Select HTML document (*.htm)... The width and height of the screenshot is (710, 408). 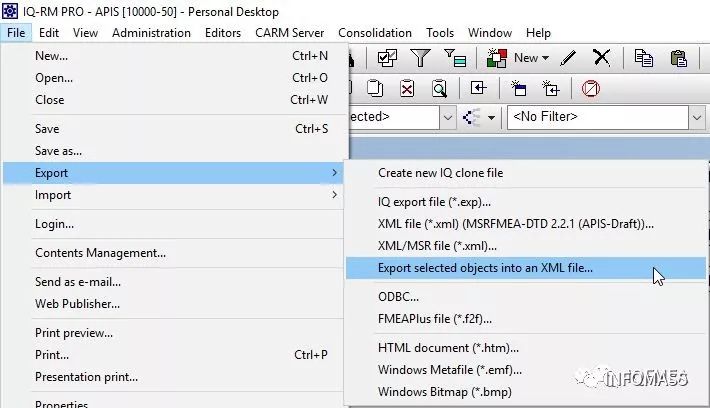click(x=526, y=348)
